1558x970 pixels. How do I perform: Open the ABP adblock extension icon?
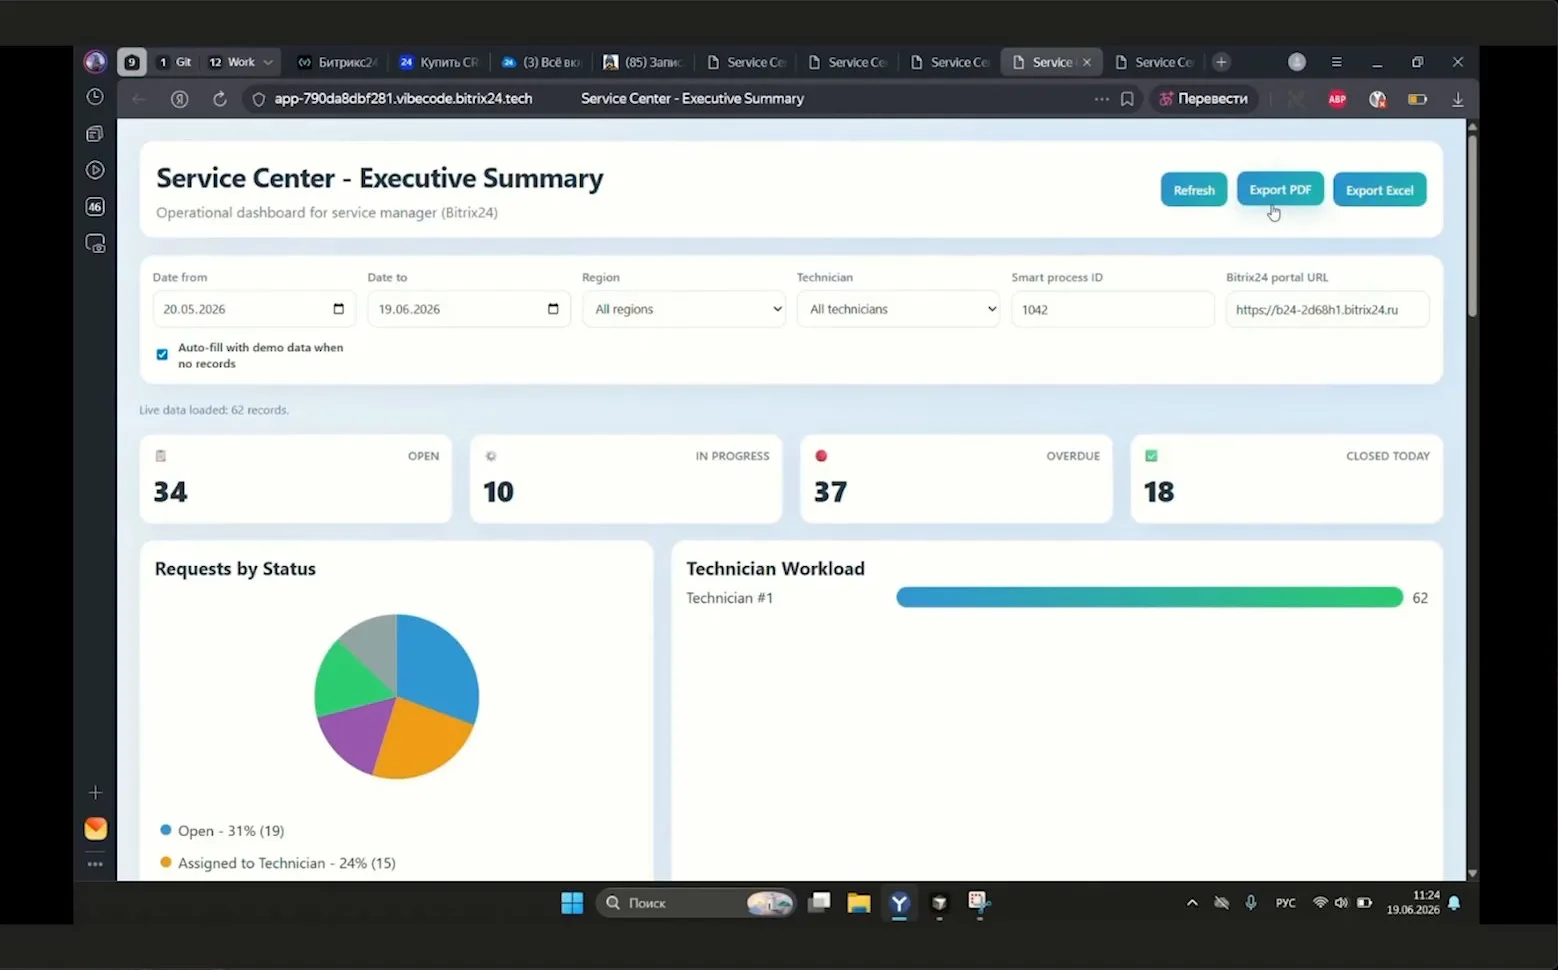[1337, 99]
